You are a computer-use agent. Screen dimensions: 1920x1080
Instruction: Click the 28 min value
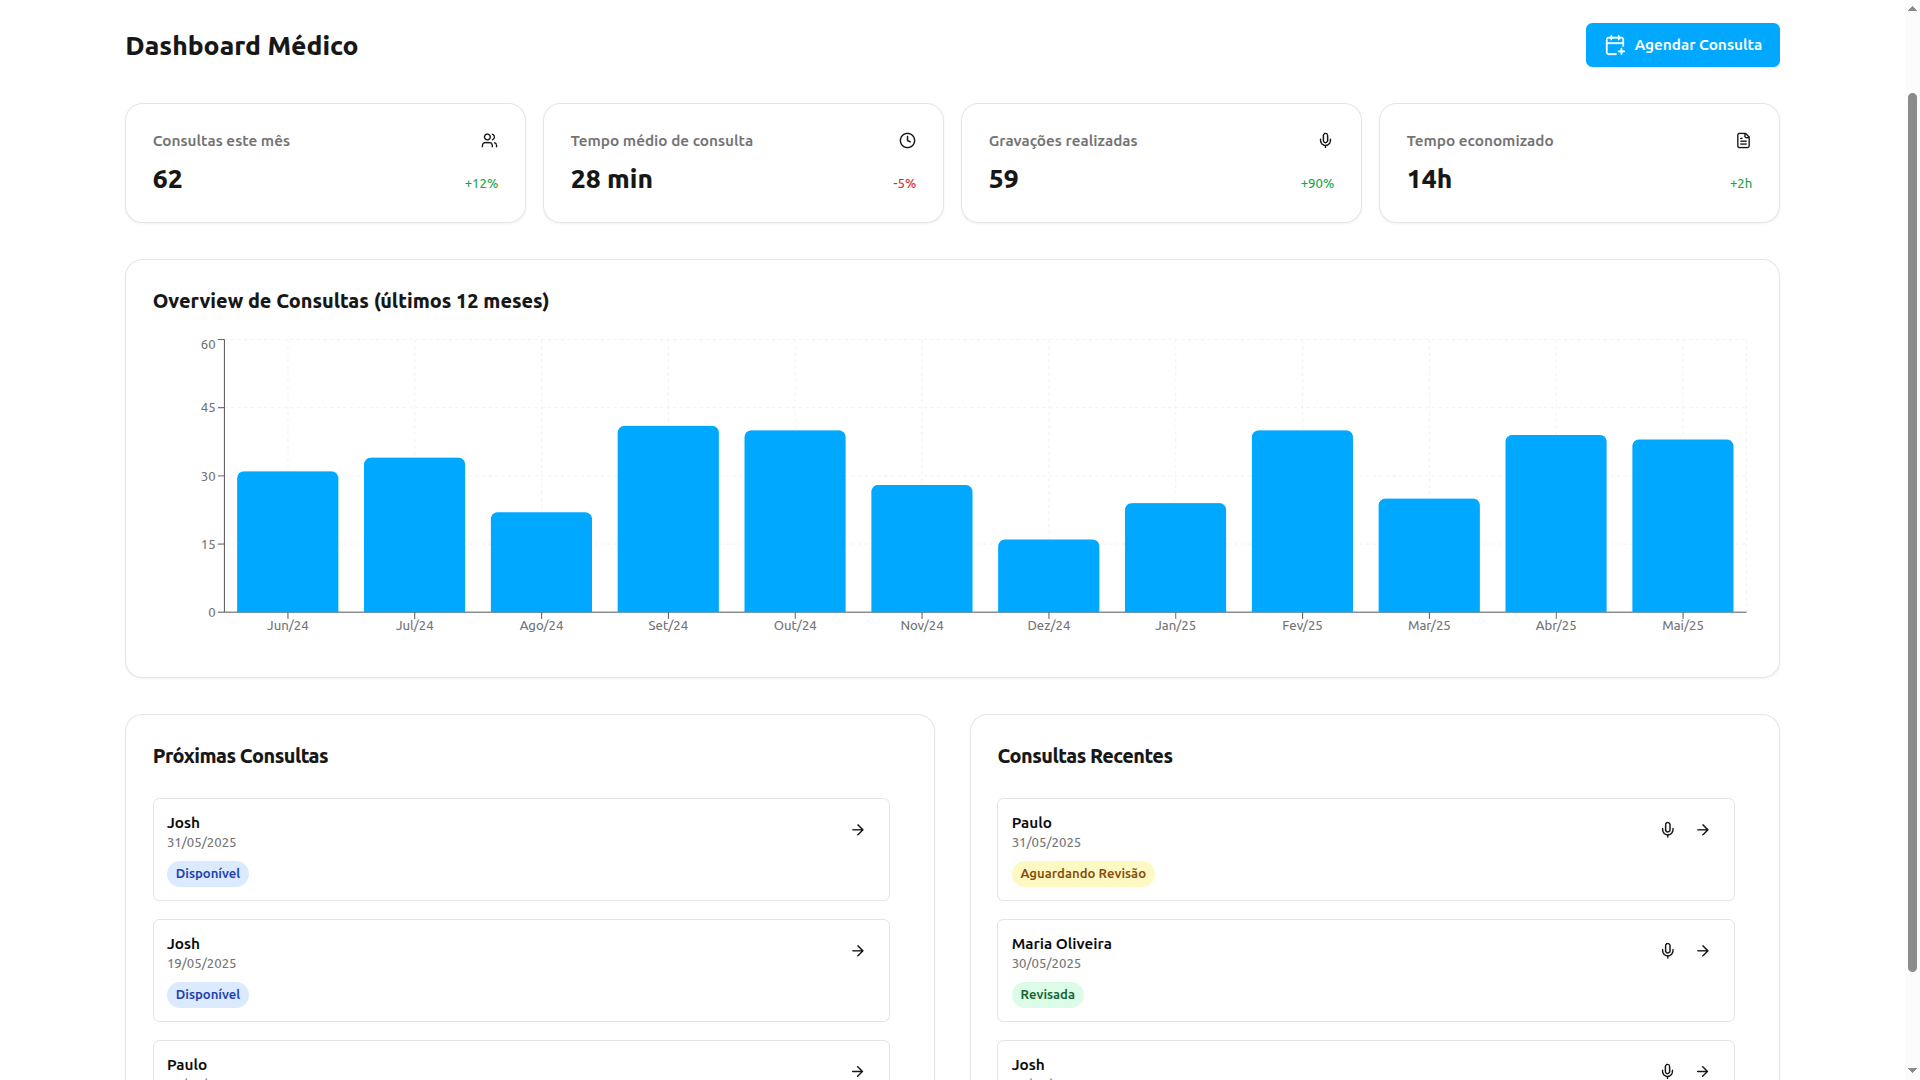pyautogui.click(x=611, y=179)
